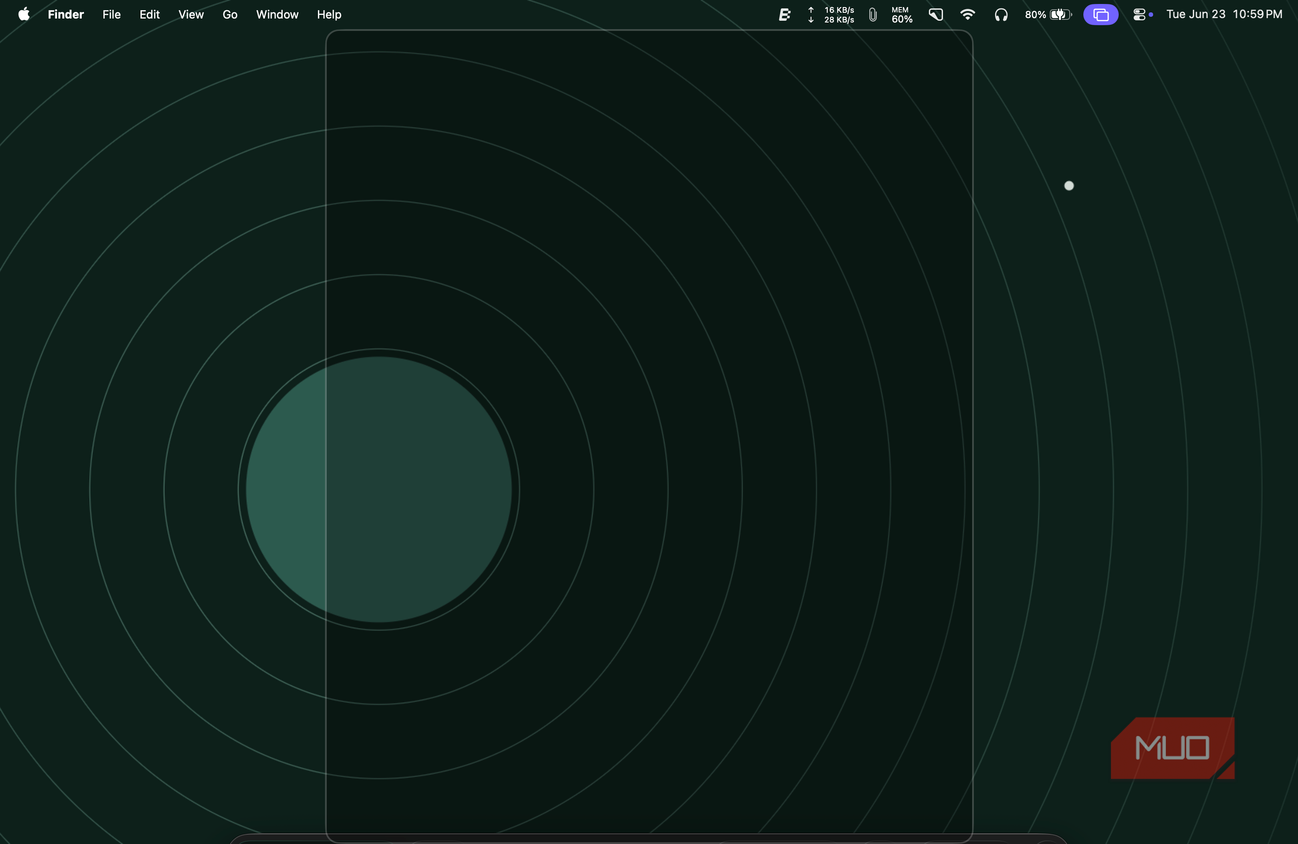The height and width of the screenshot is (844, 1298).
Task: Click the purple overlapping-windows menu bar icon
Action: coord(1101,14)
